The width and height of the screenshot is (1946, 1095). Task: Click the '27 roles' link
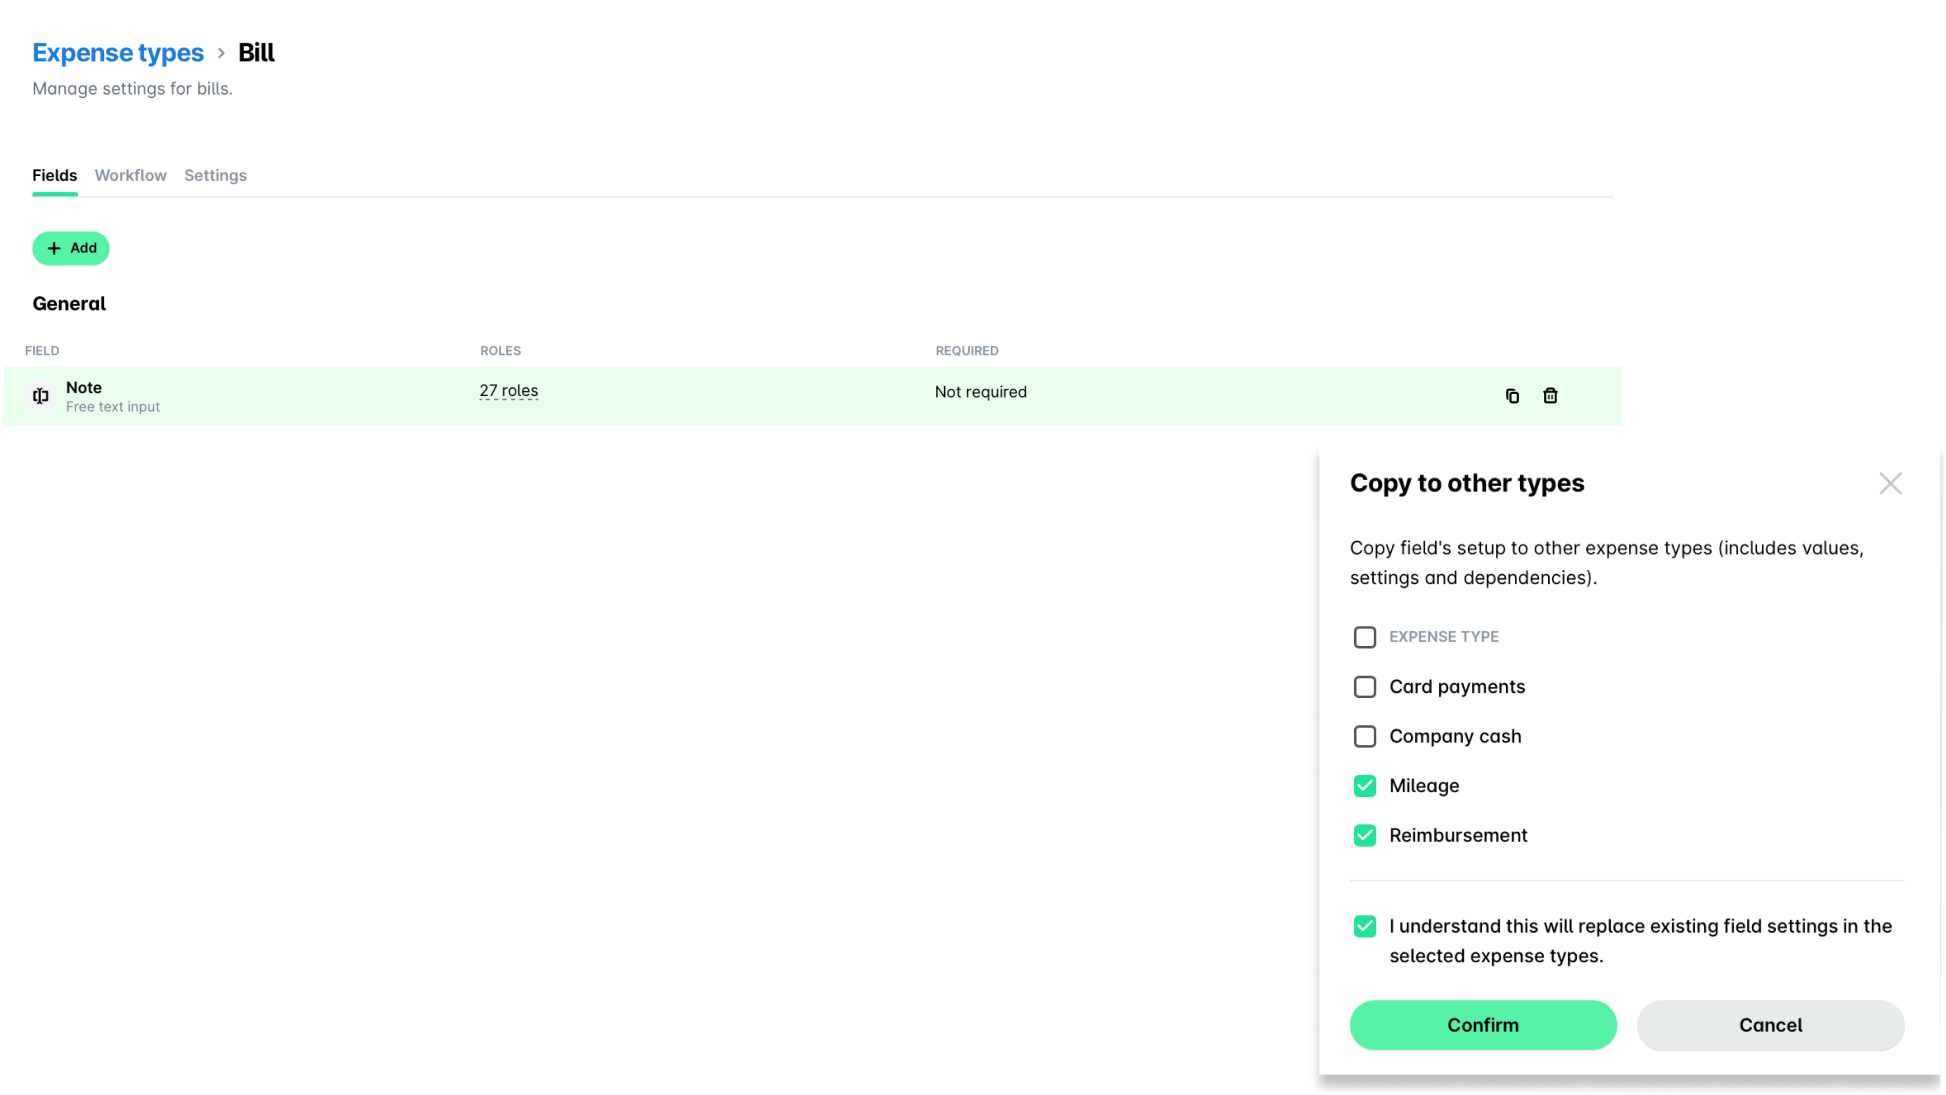click(x=508, y=391)
